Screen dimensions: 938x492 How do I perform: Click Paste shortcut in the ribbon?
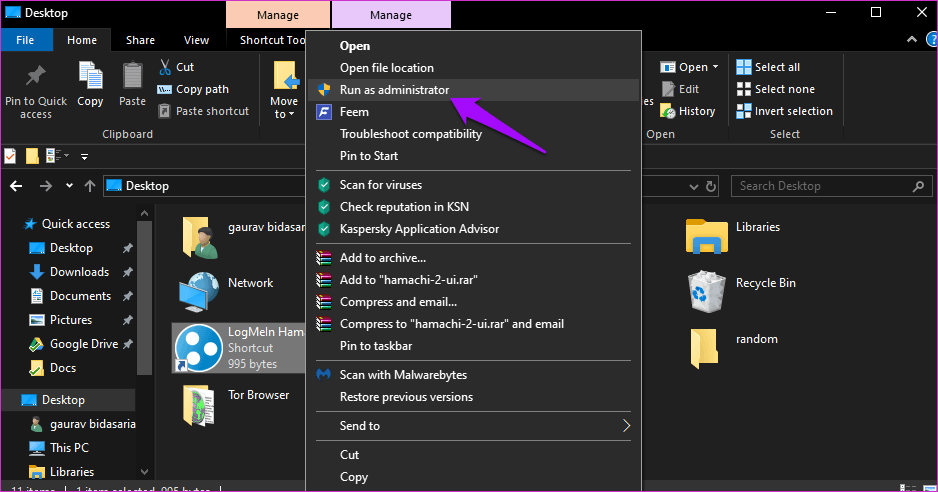click(x=203, y=111)
